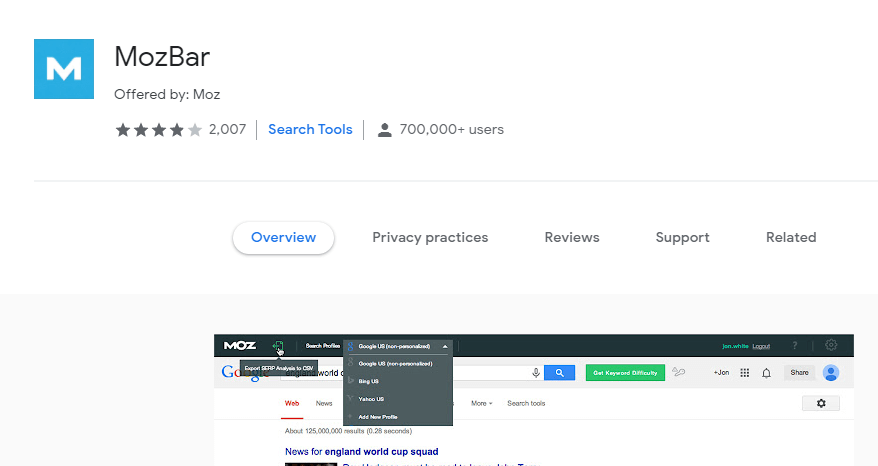Click the 'About 125,000,000 results' text

(x=348, y=431)
